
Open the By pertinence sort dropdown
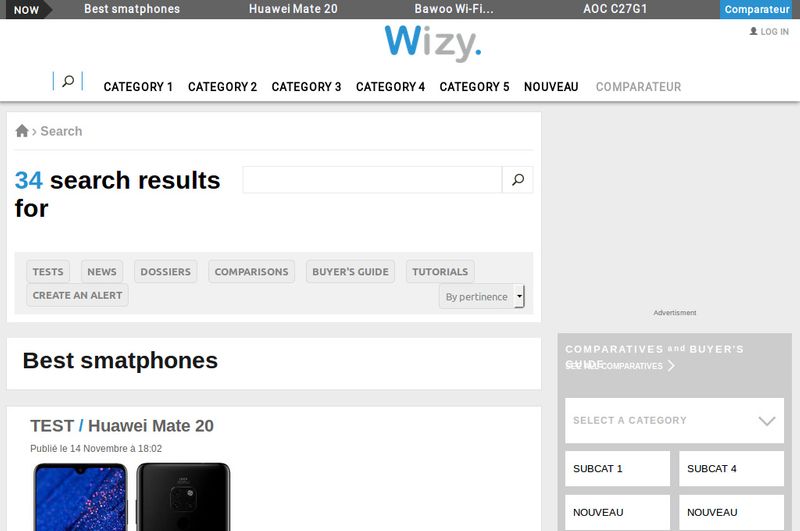tap(481, 296)
